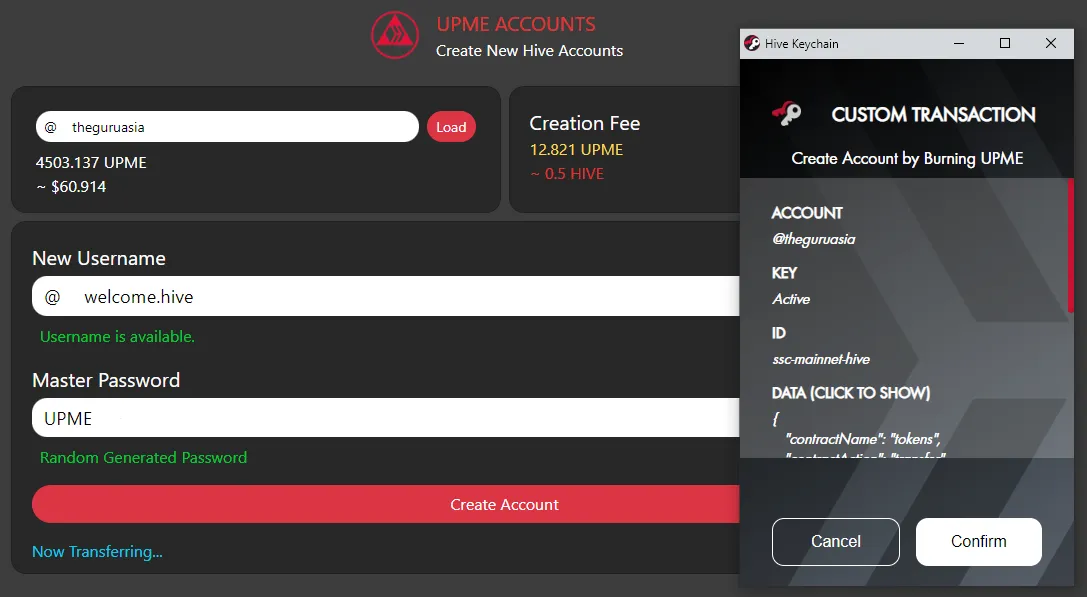Viewport: 1087px width, 597px height.
Task: Focus the account name field with theguruasia
Action: click(227, 127)
